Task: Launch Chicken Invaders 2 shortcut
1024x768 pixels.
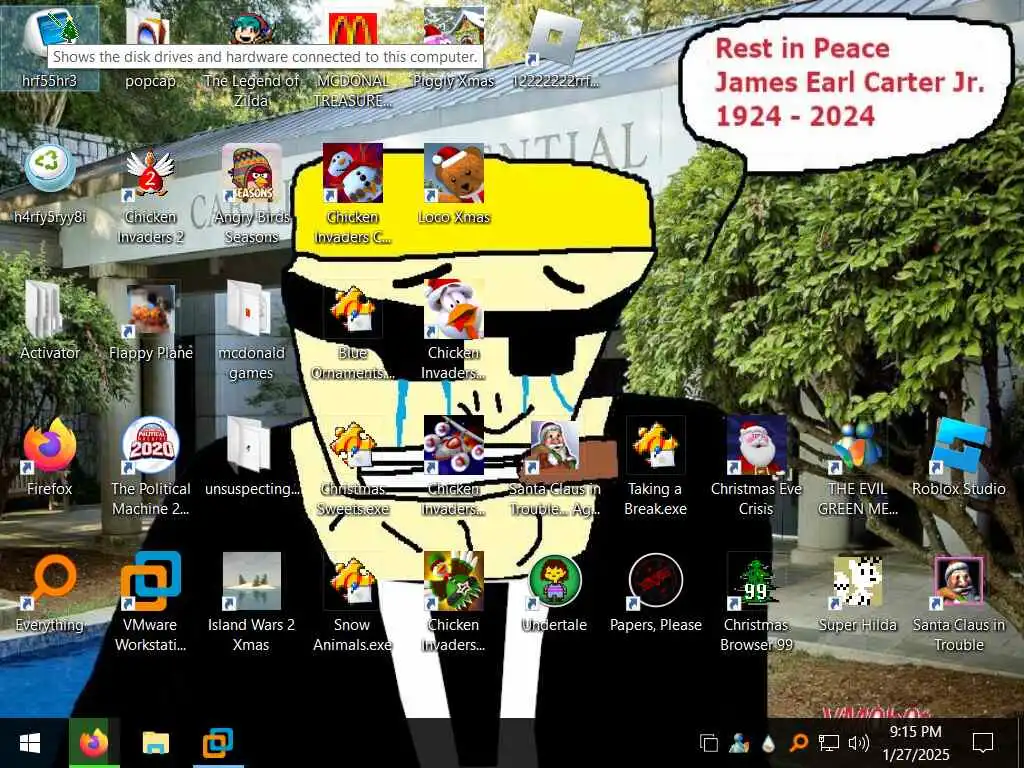Action: point(150,195)
